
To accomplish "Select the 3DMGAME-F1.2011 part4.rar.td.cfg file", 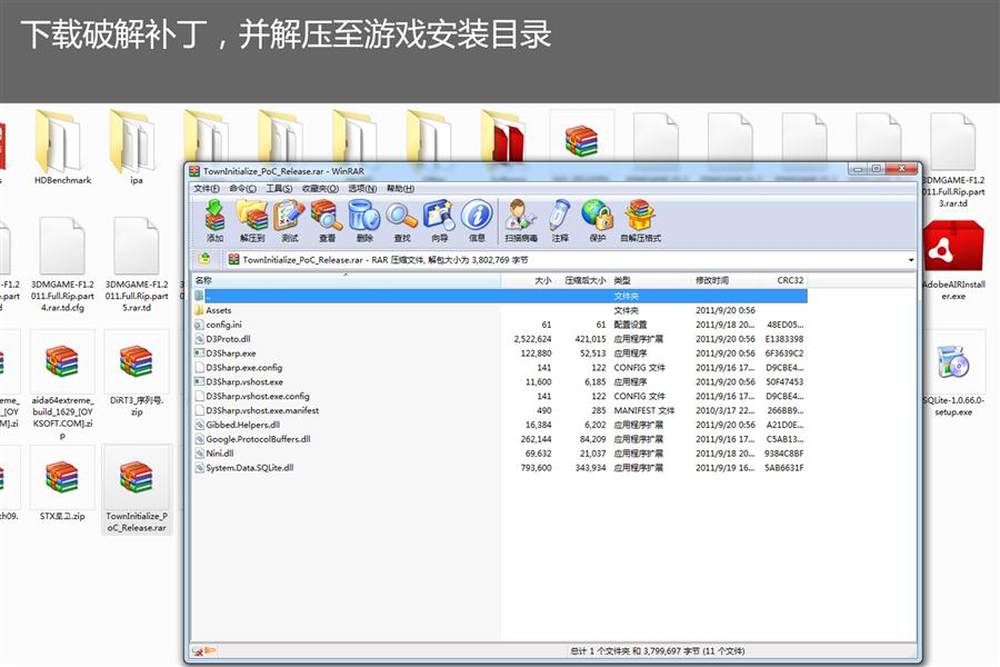I will [62, 265].
